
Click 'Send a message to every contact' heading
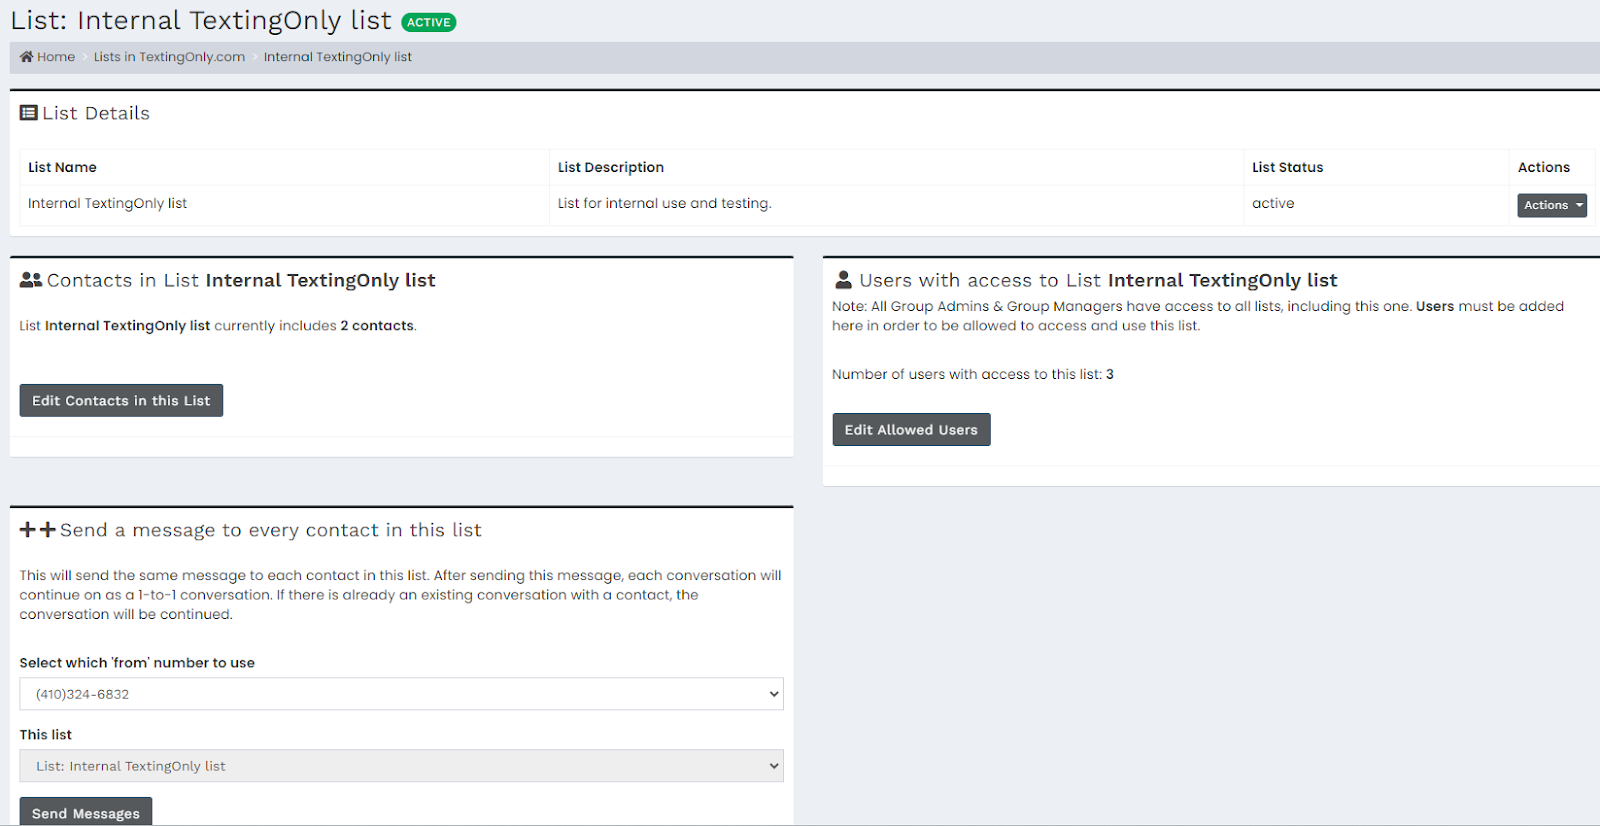(270, 530)
